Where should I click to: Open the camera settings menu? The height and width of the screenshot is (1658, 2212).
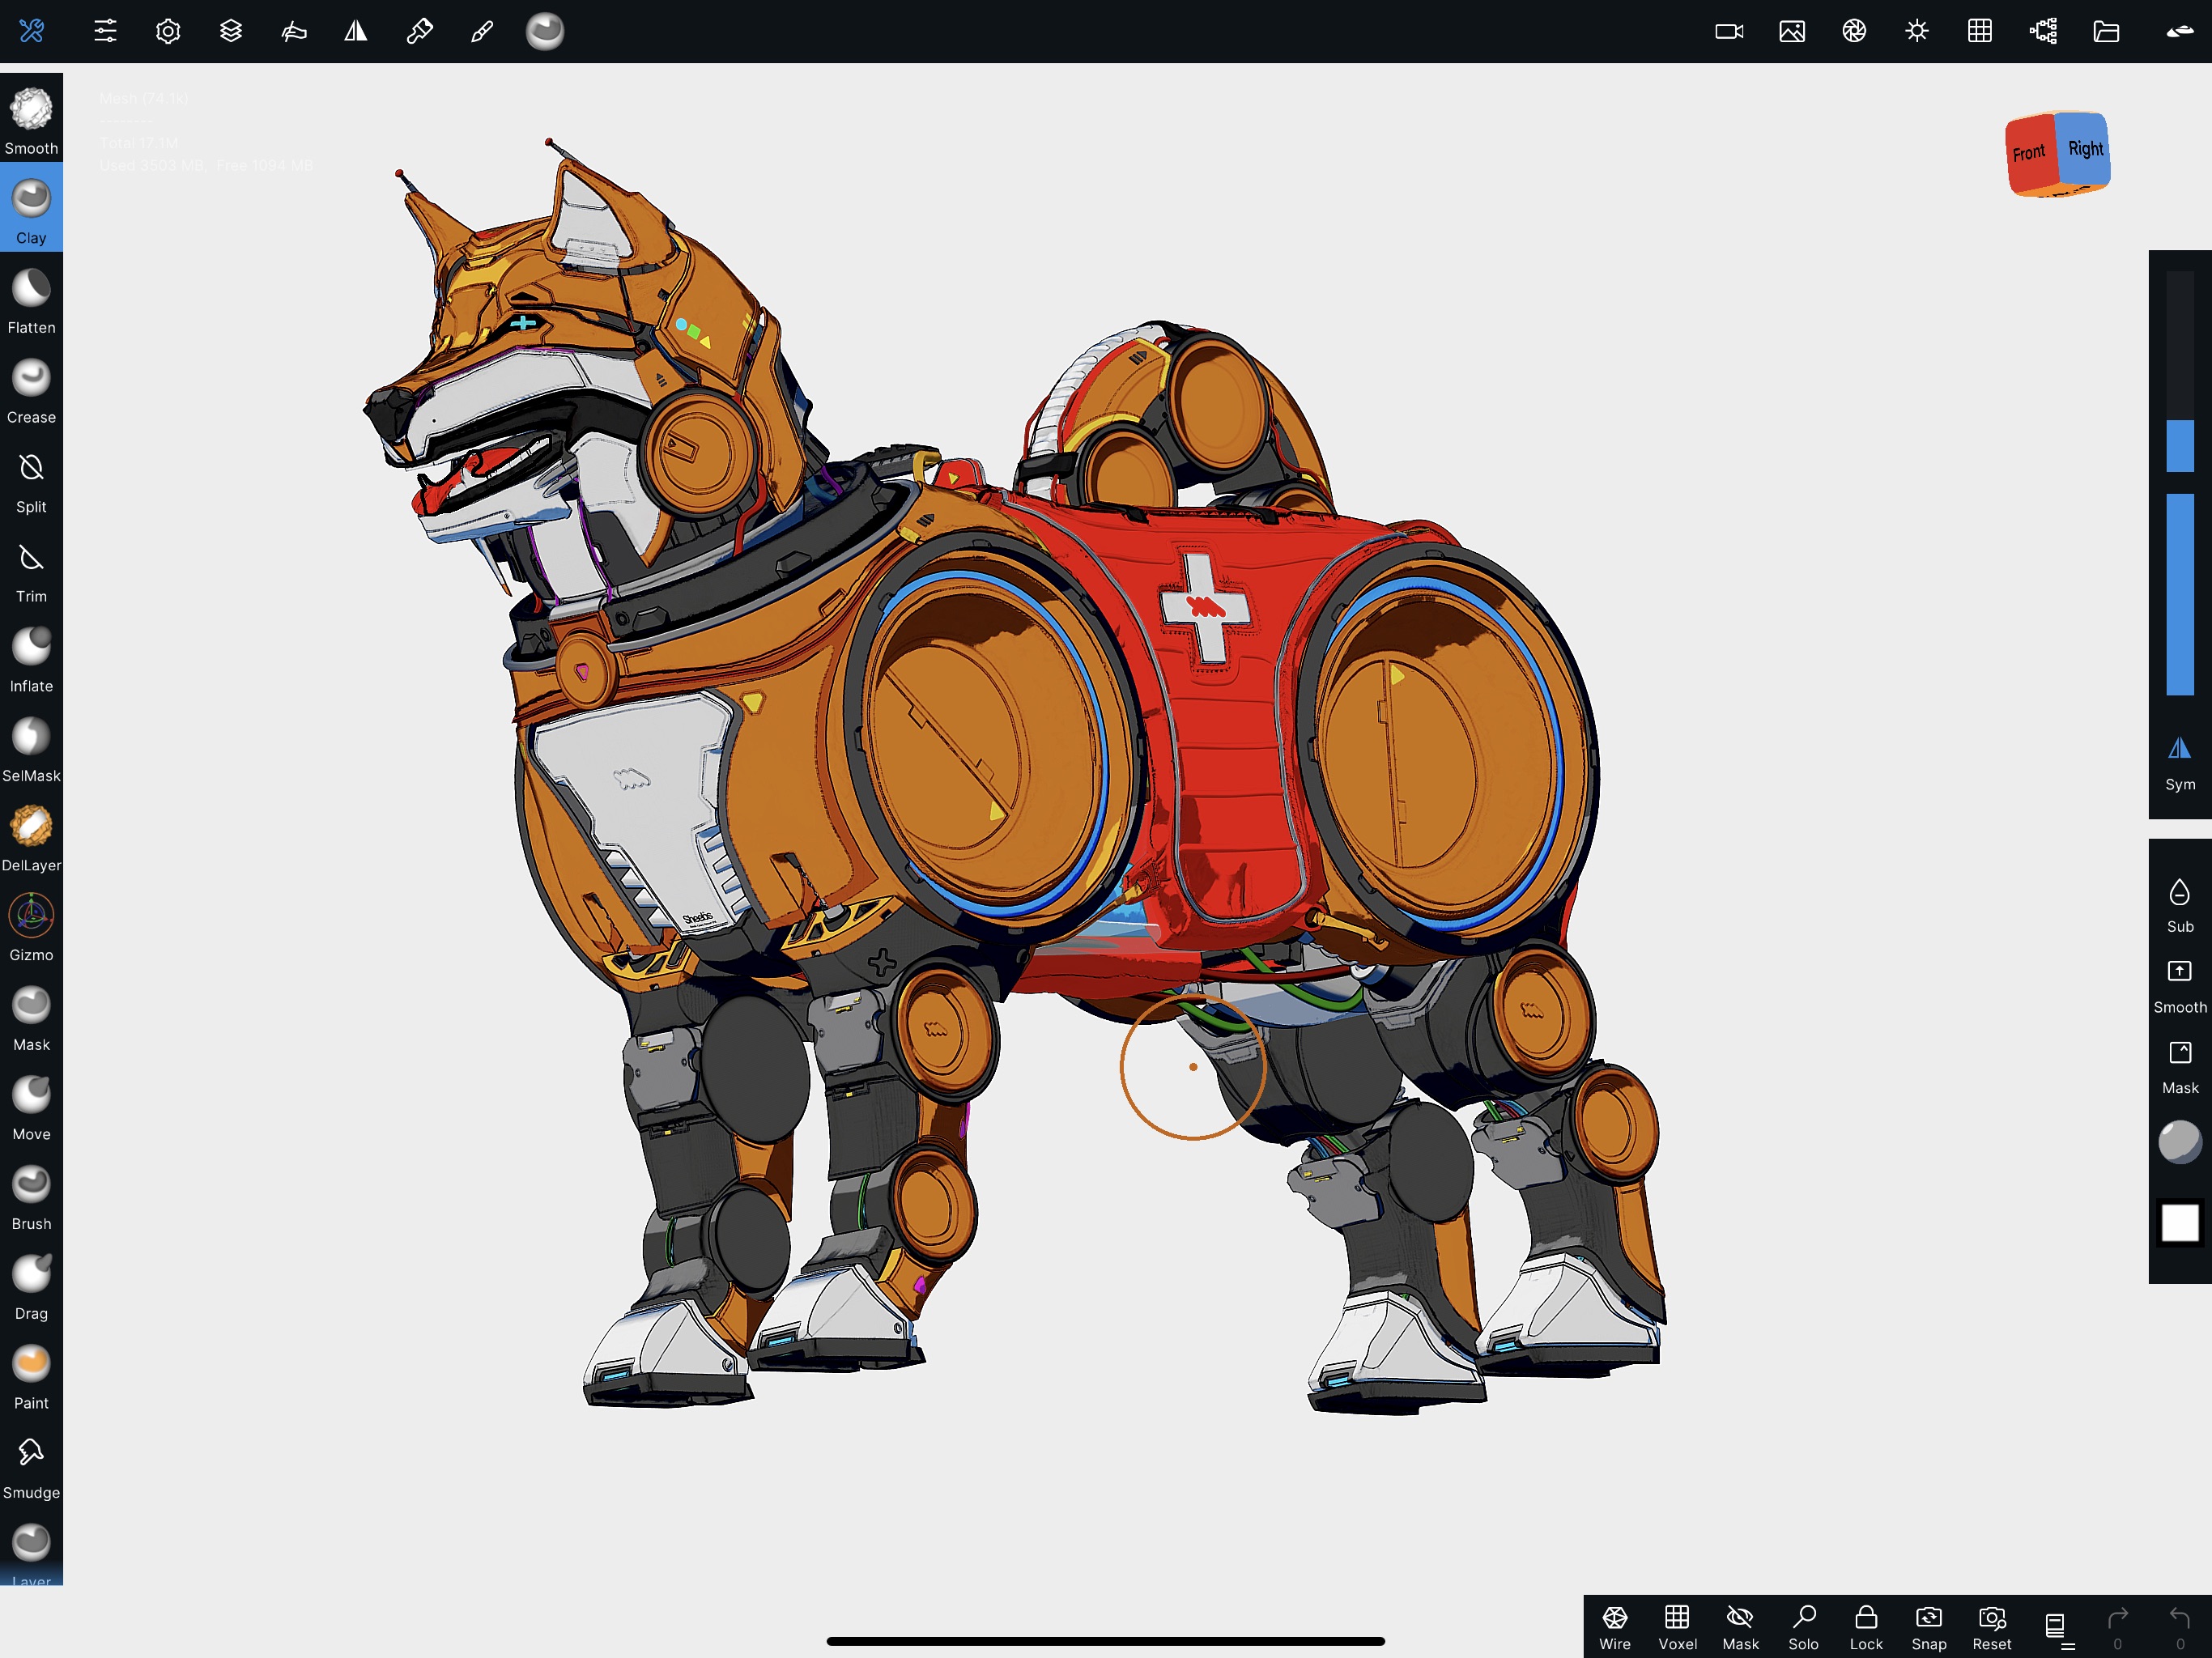[1729, 31]
